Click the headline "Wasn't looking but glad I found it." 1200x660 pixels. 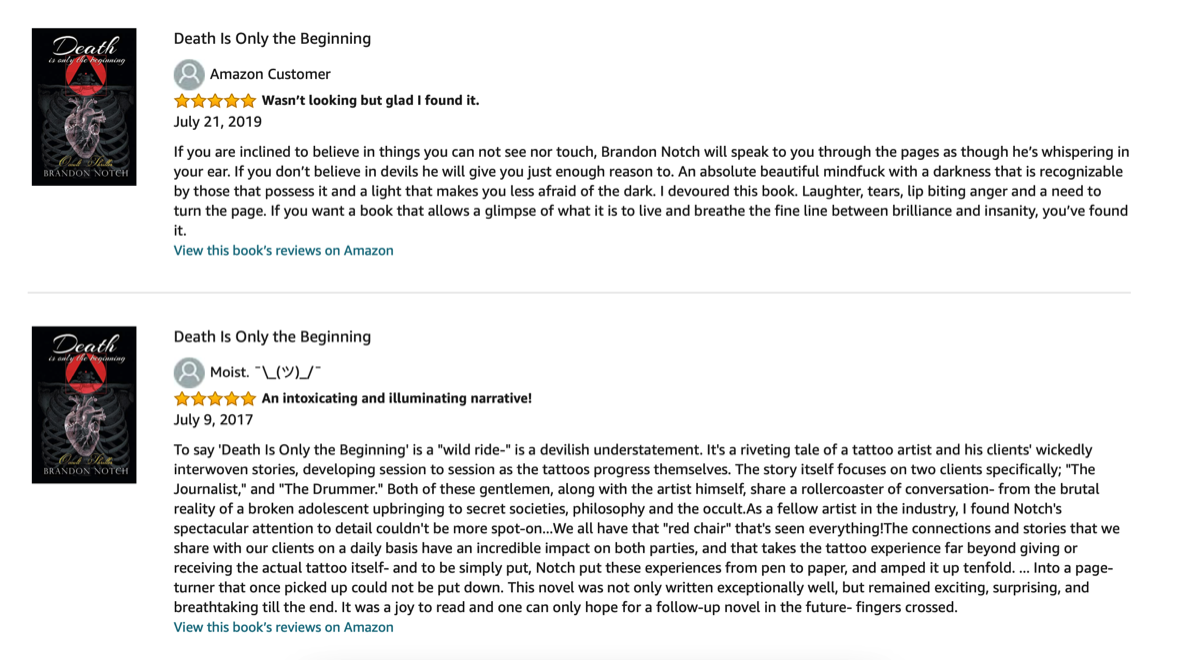[370, 101]
